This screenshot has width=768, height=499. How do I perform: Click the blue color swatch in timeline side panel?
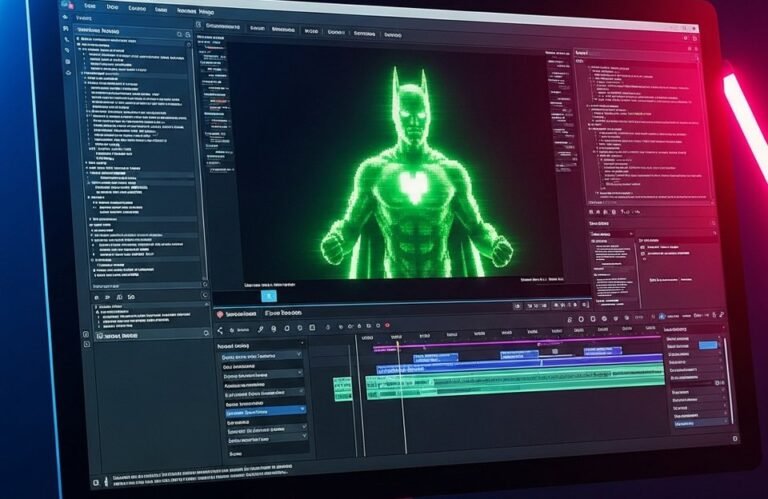(708, 345)
